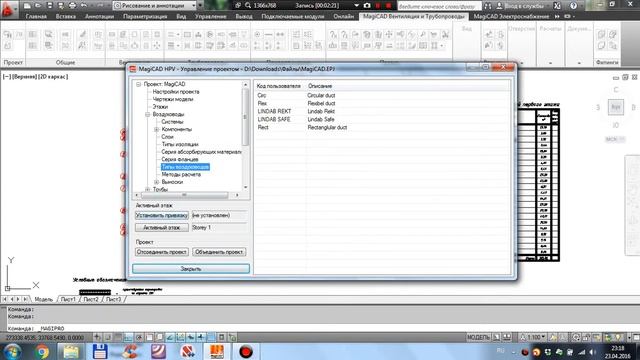
Task: Expand the Компоненты tree node
Action: click(156, 129)
